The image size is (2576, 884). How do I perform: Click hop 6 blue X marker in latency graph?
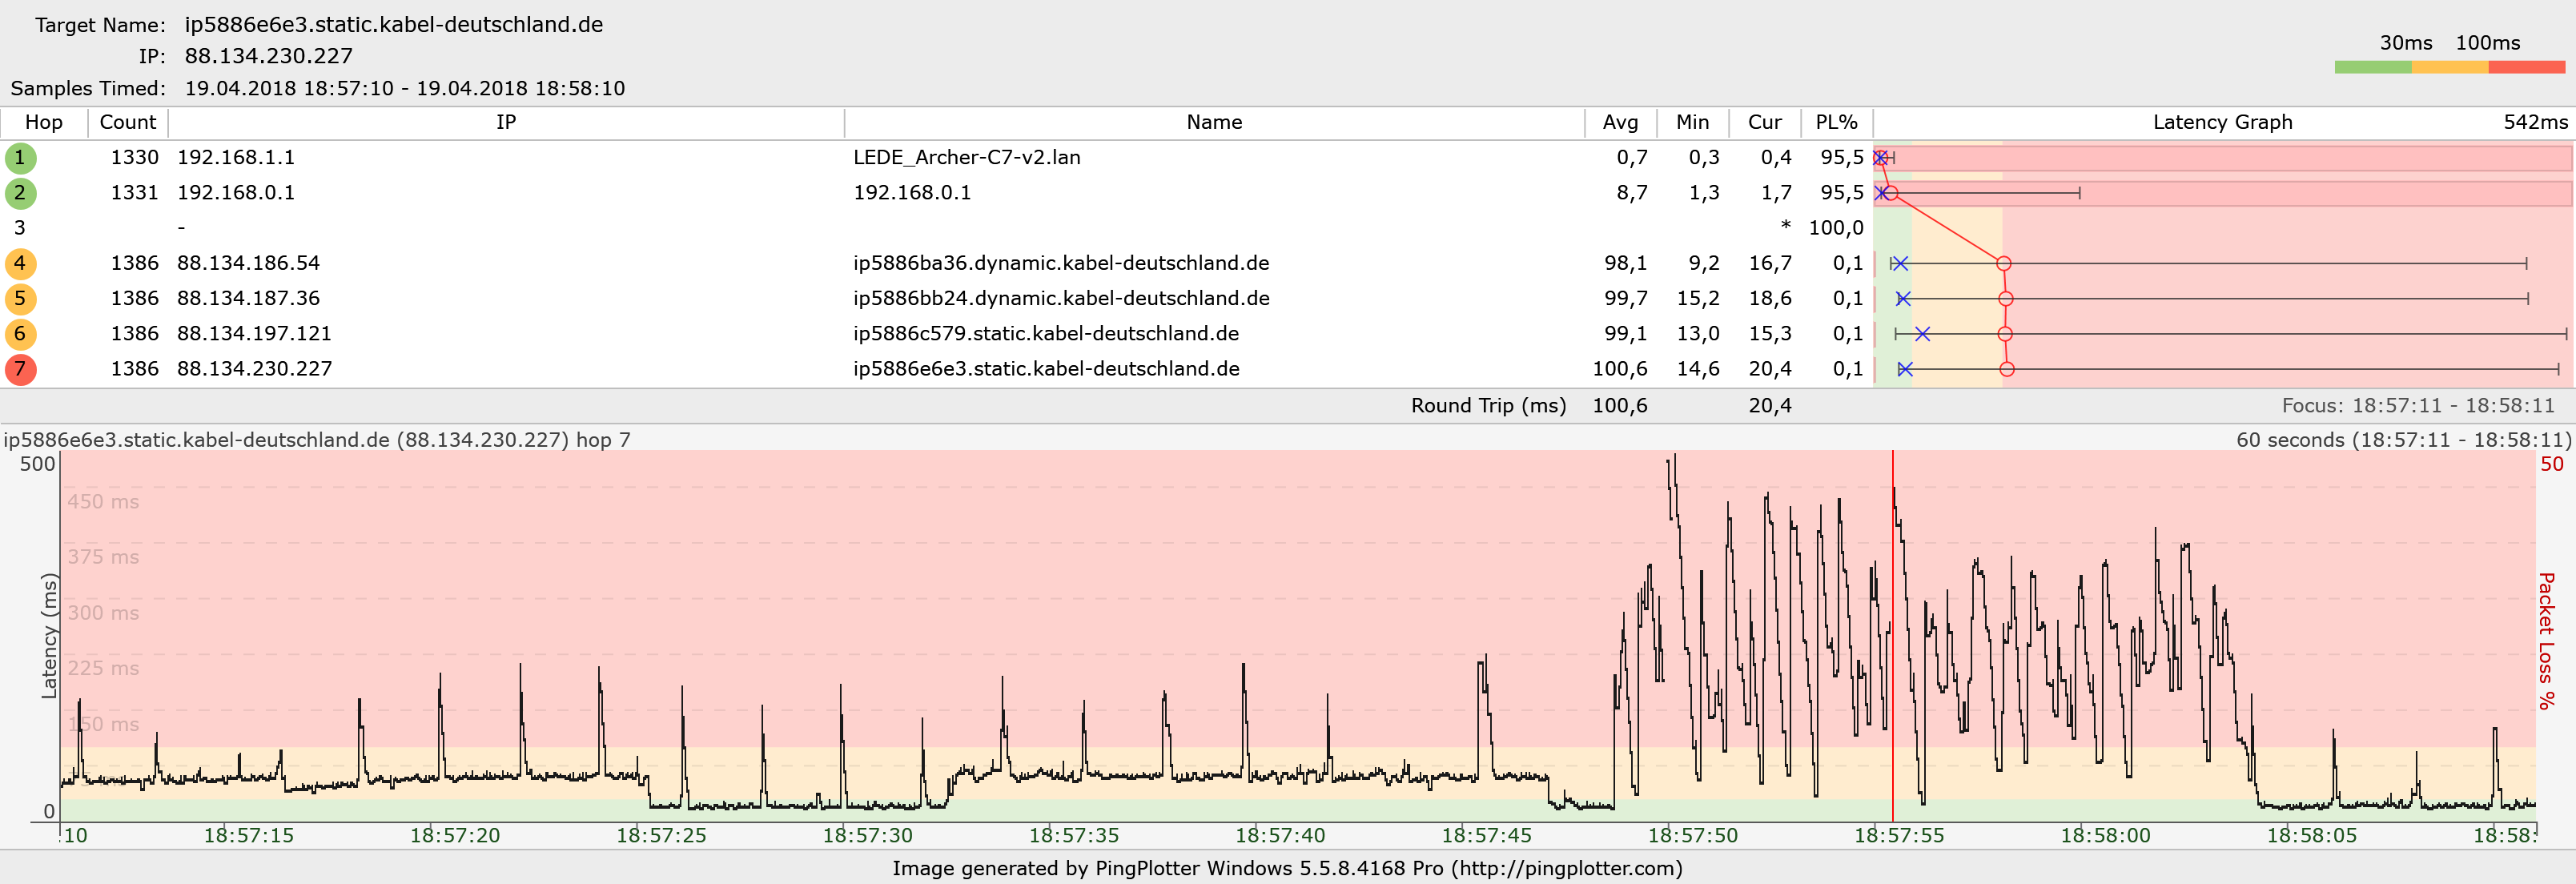[1922, 334]
